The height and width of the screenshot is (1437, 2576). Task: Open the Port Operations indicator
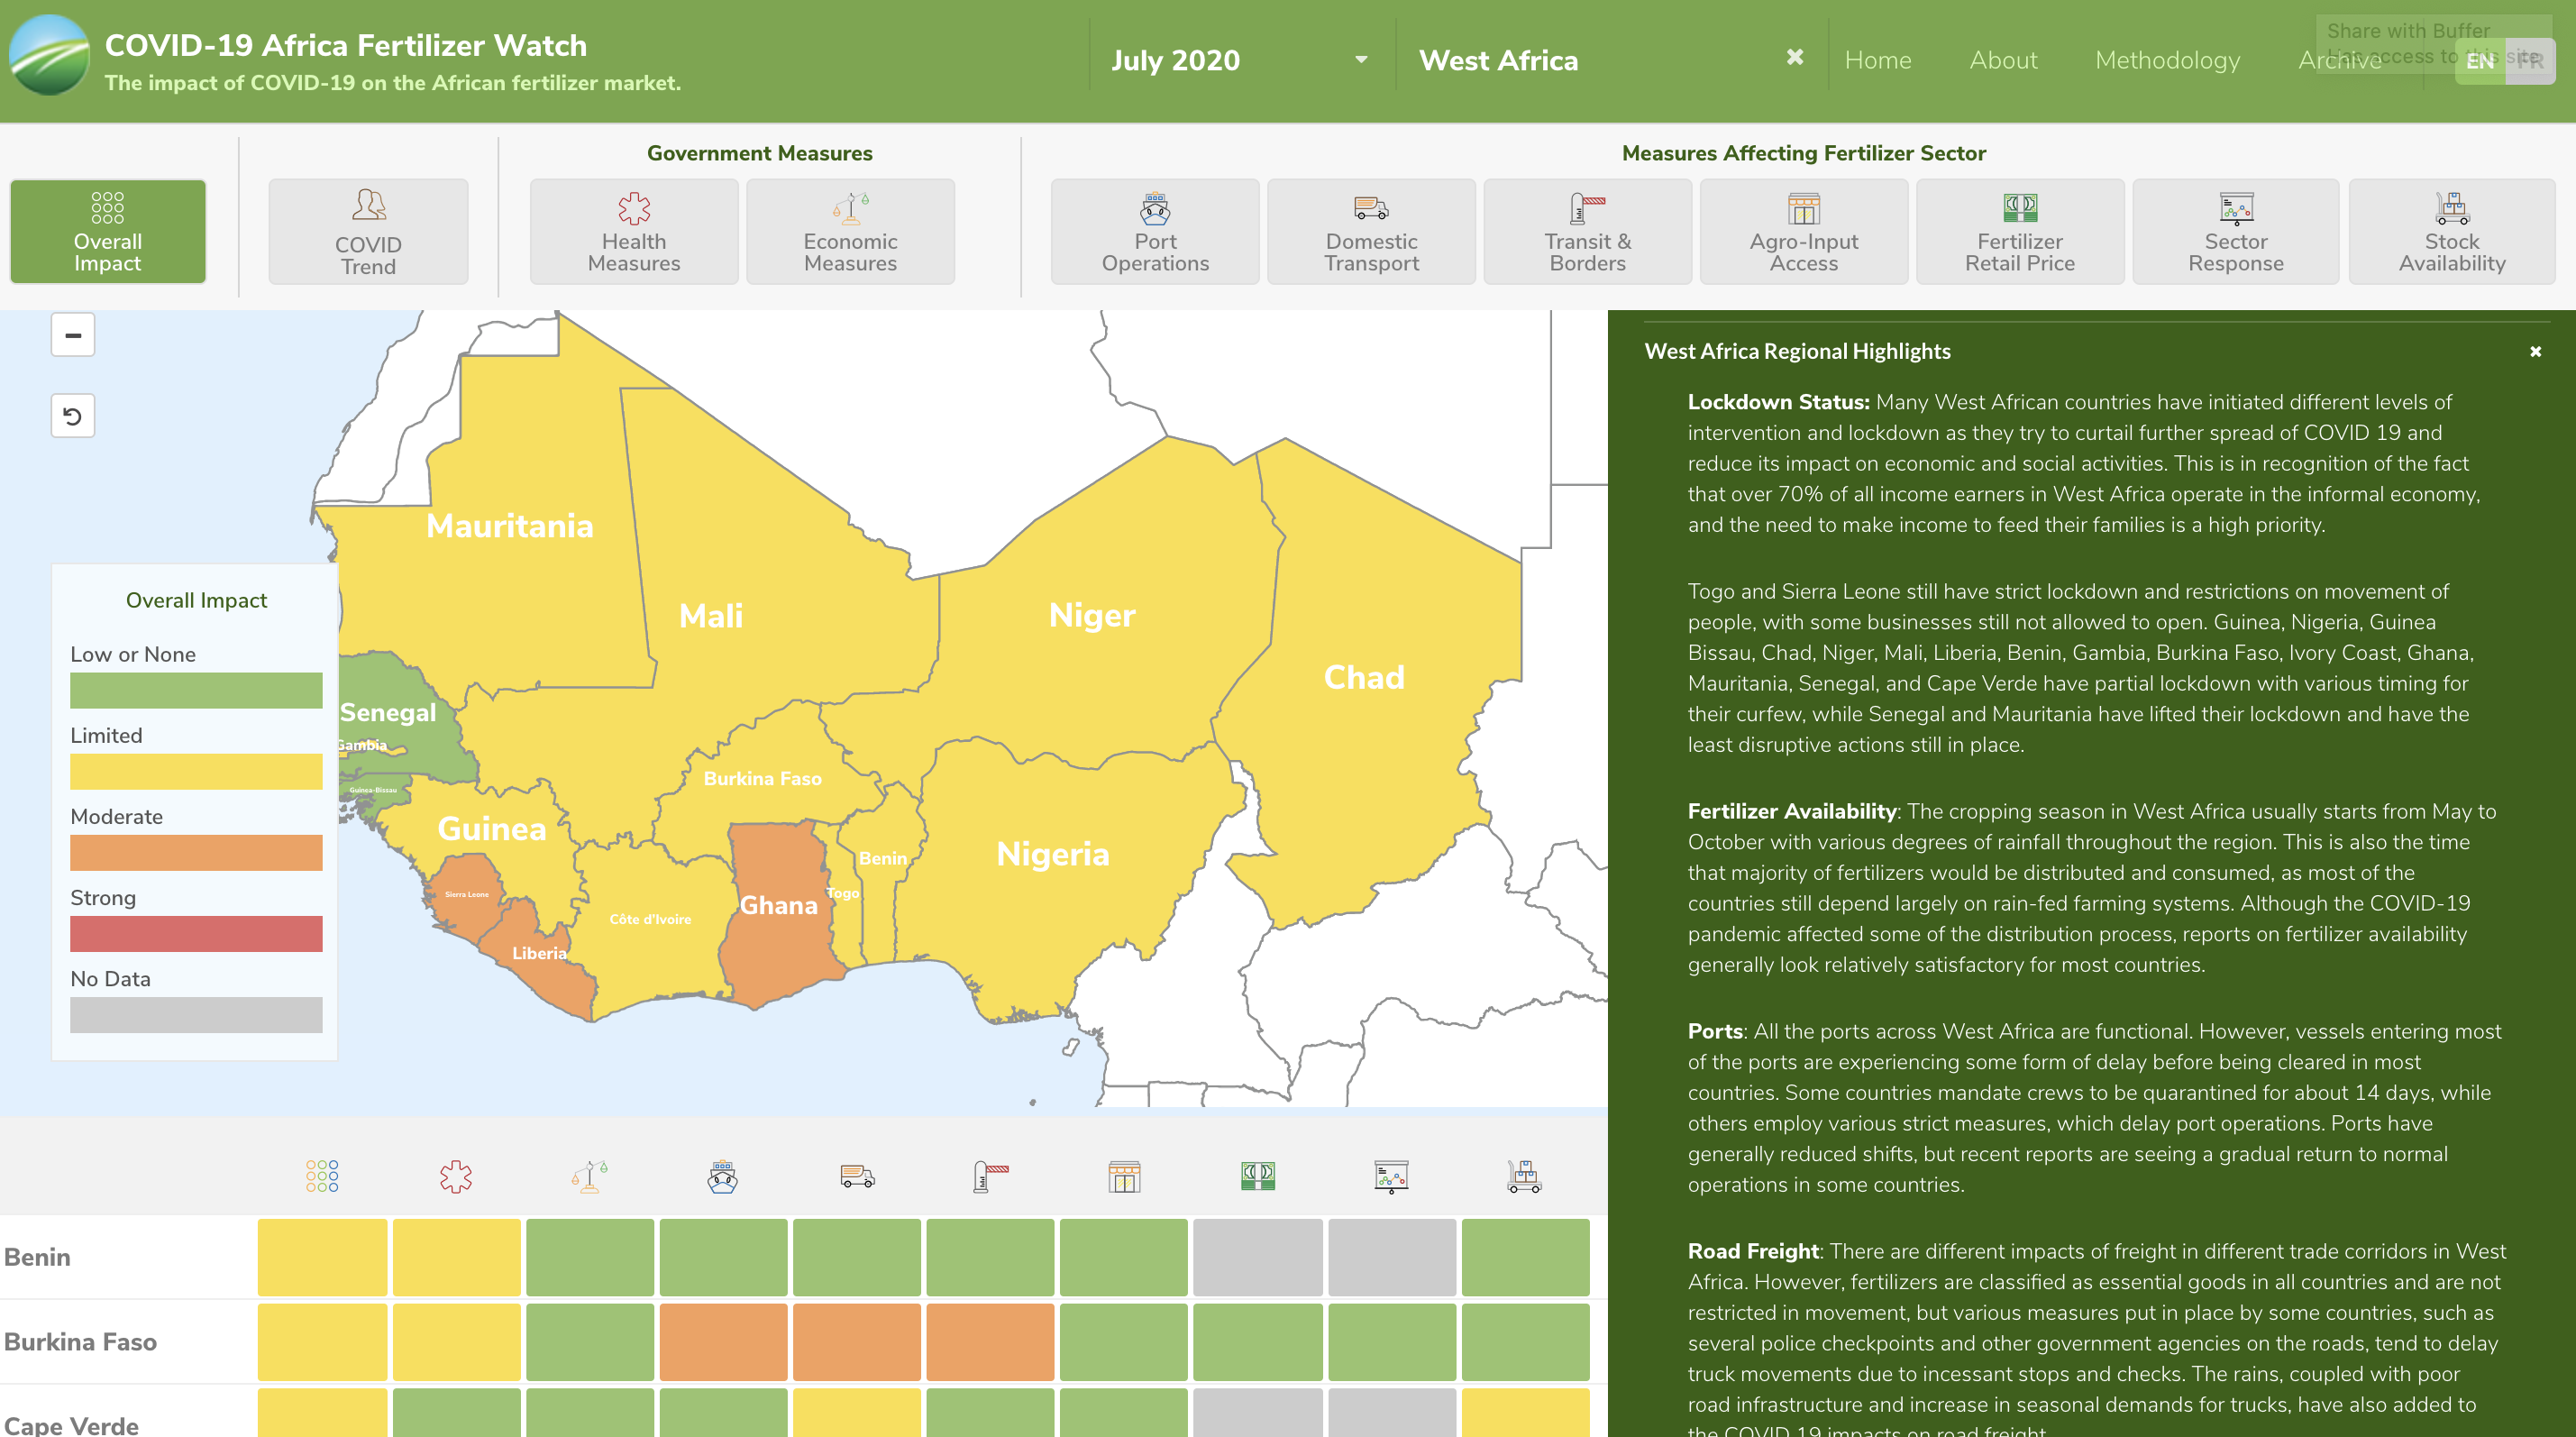click(x=1154, y=231)
